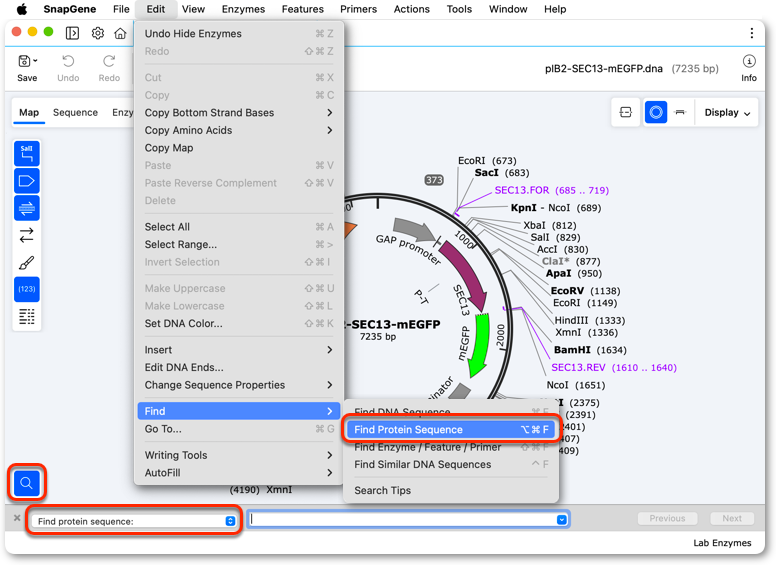Choose Select All menu item
The height and width of the screenshot is (565, 776).
click(x=239, y=227)
